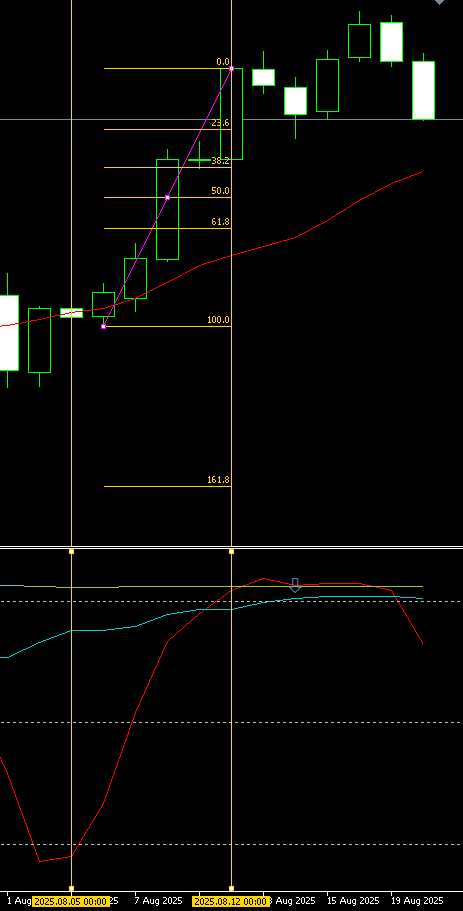The image size is (463, 911).
Task: Click the chart shift triangle at top edge
Action: tap(440, 2)
